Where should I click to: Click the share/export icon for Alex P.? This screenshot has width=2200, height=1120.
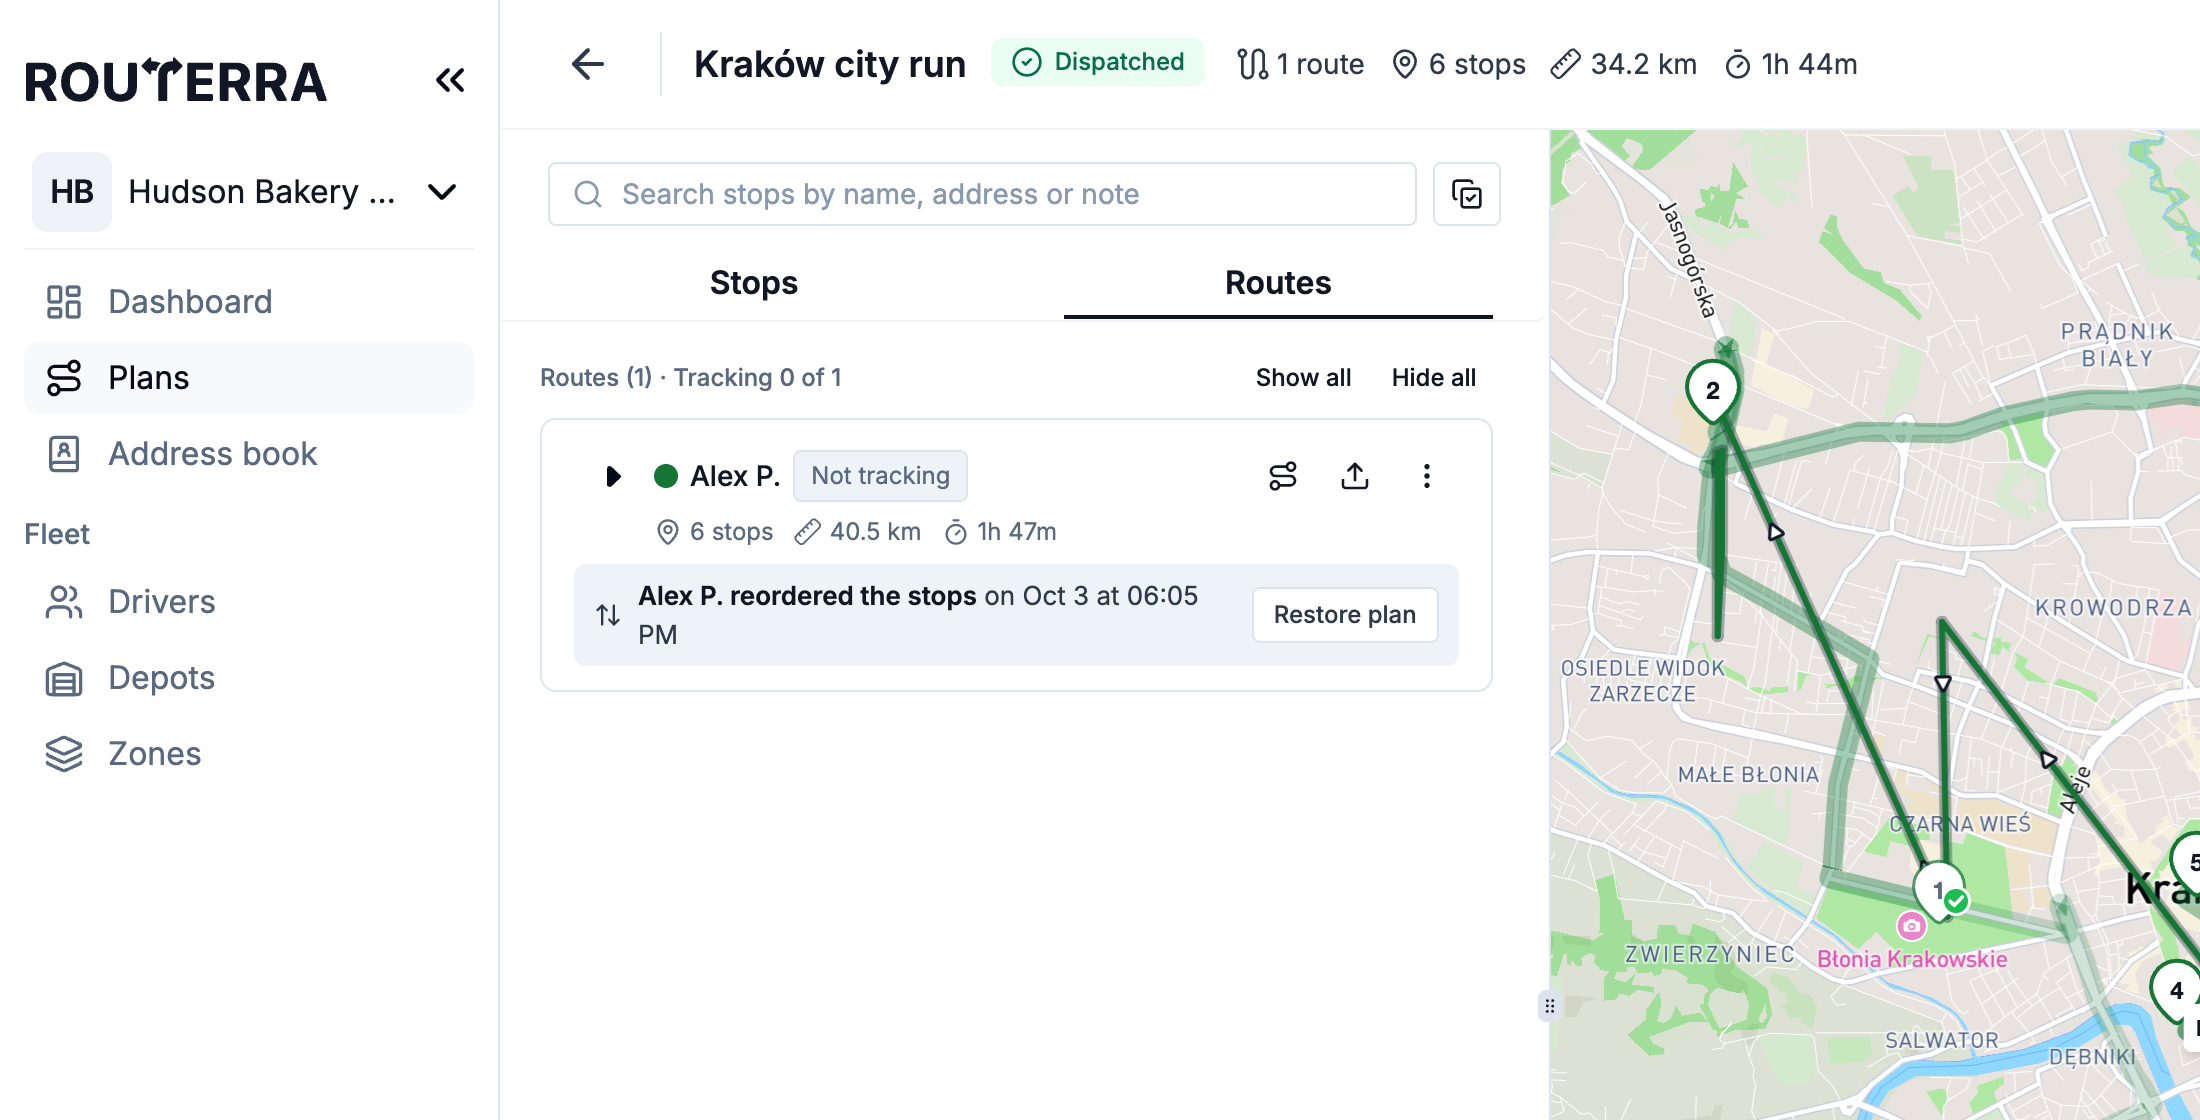[x=1355, y=476]
